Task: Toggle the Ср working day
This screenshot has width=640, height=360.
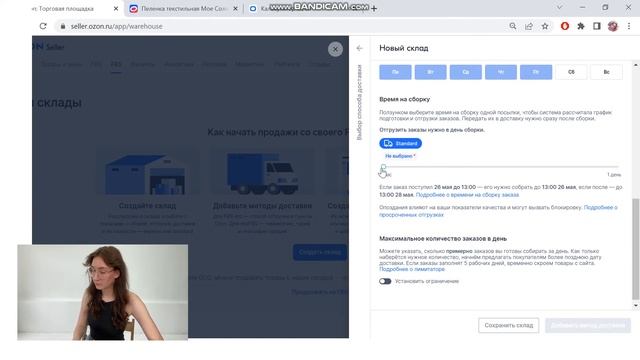Action: click(x=465, y=72)
